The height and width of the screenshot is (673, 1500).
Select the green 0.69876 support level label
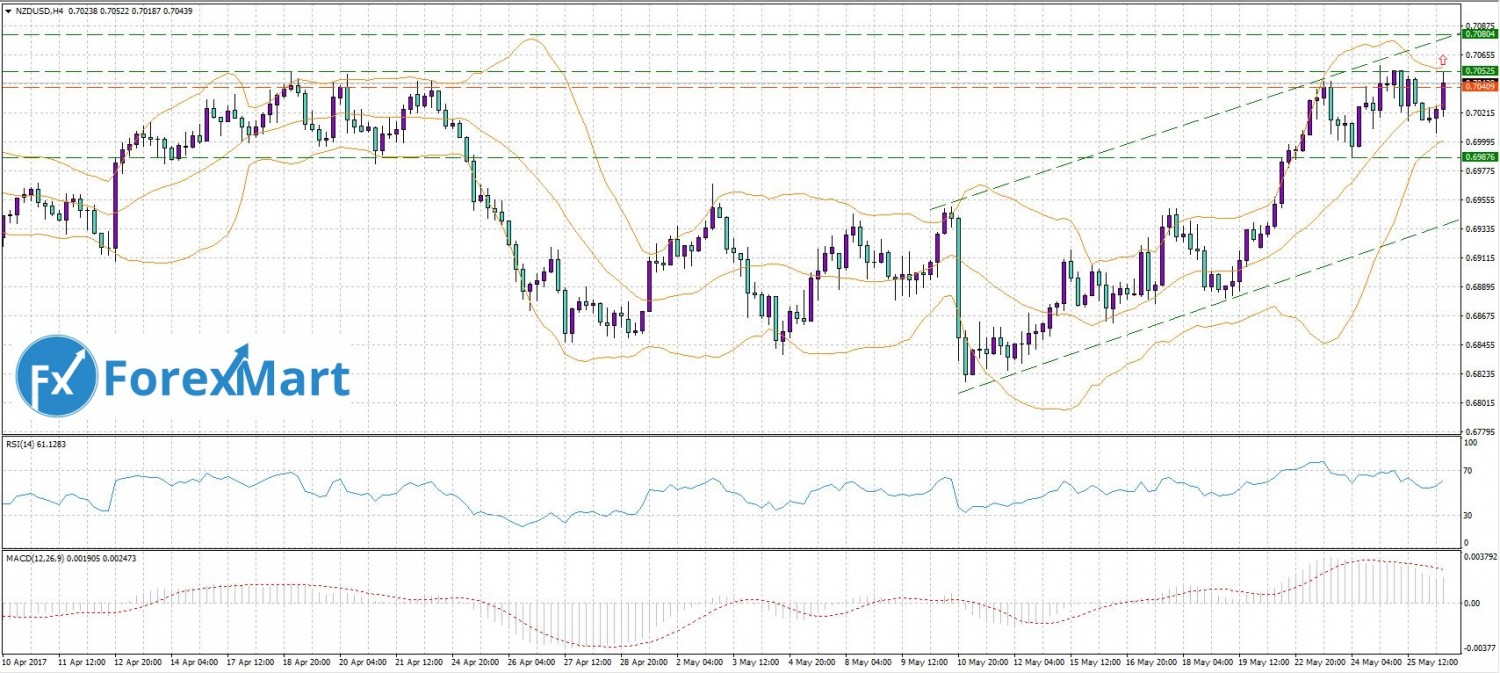click(1479, 157)
